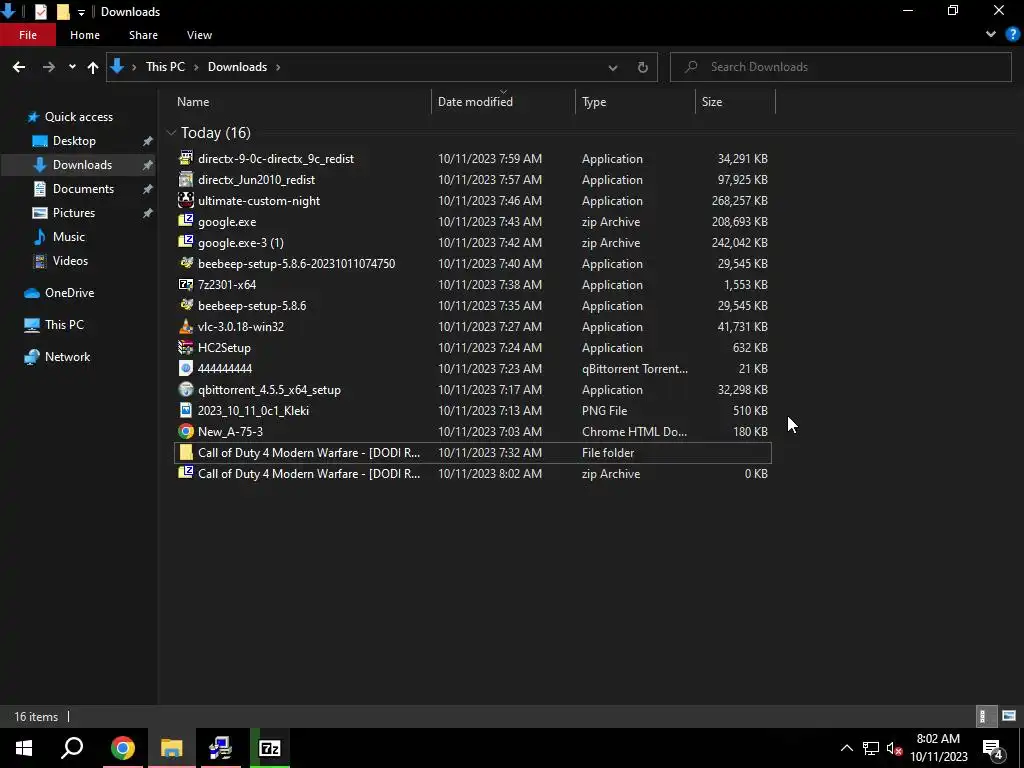This screenshot has height=768, width=1024.
Task: Open Quick access in the sidebar
Action: pyautogui.click(x=78, y=117)
